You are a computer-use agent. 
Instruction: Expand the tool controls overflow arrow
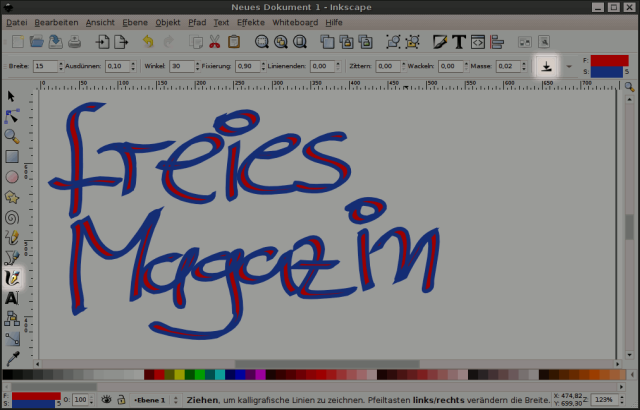[x=569, y=66]
